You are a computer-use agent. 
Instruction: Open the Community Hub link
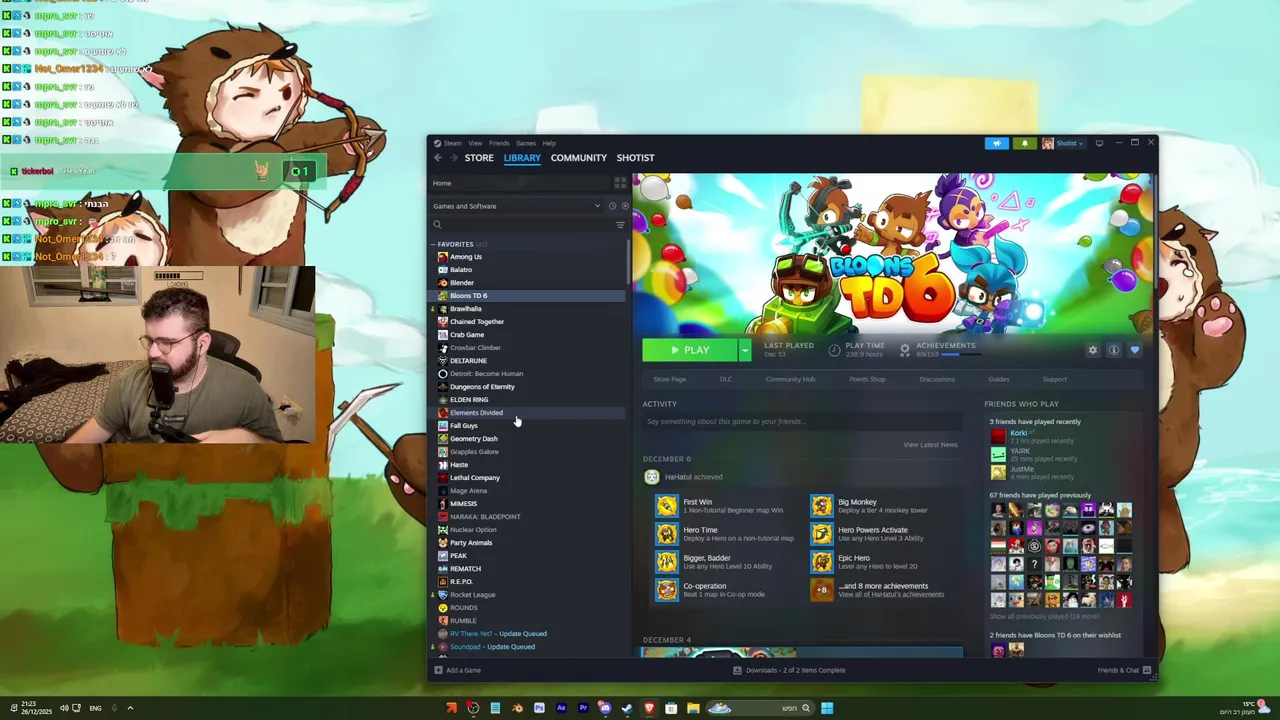[790, 379]
